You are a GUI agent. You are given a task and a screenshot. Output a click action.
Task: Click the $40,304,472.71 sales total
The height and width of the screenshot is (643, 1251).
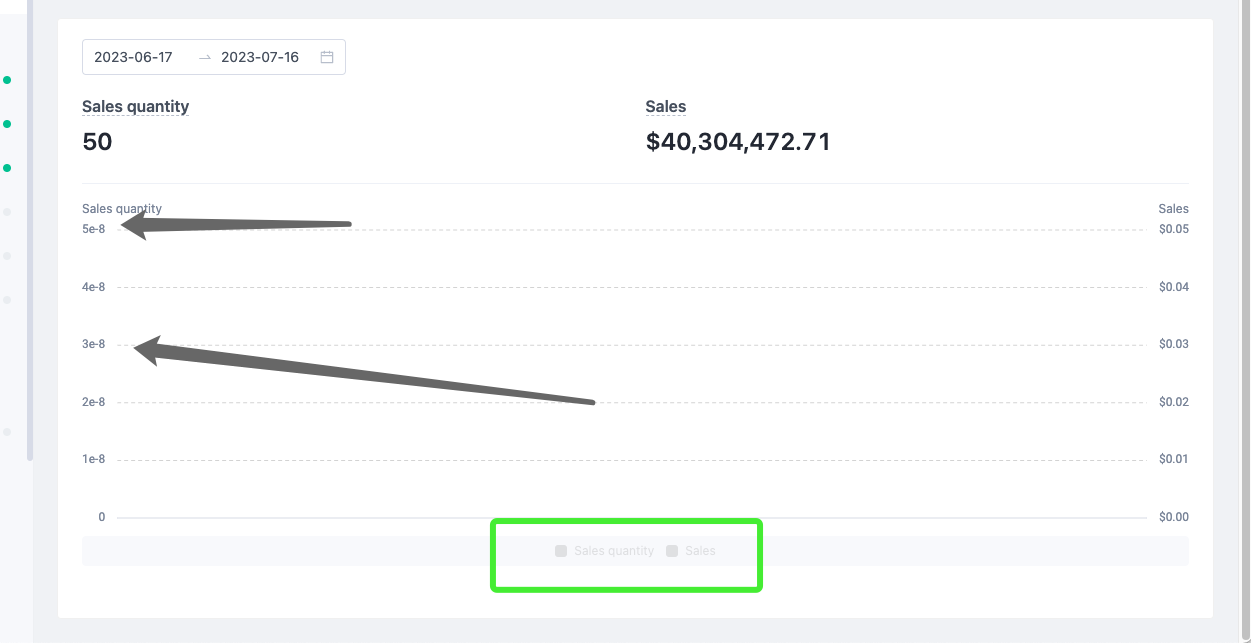(x=738, y=142)
